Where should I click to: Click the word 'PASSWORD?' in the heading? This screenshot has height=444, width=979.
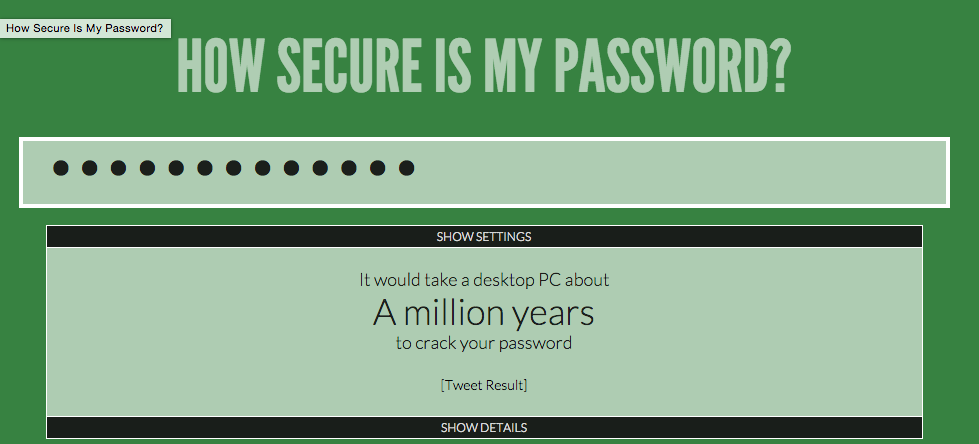(673, 66)
